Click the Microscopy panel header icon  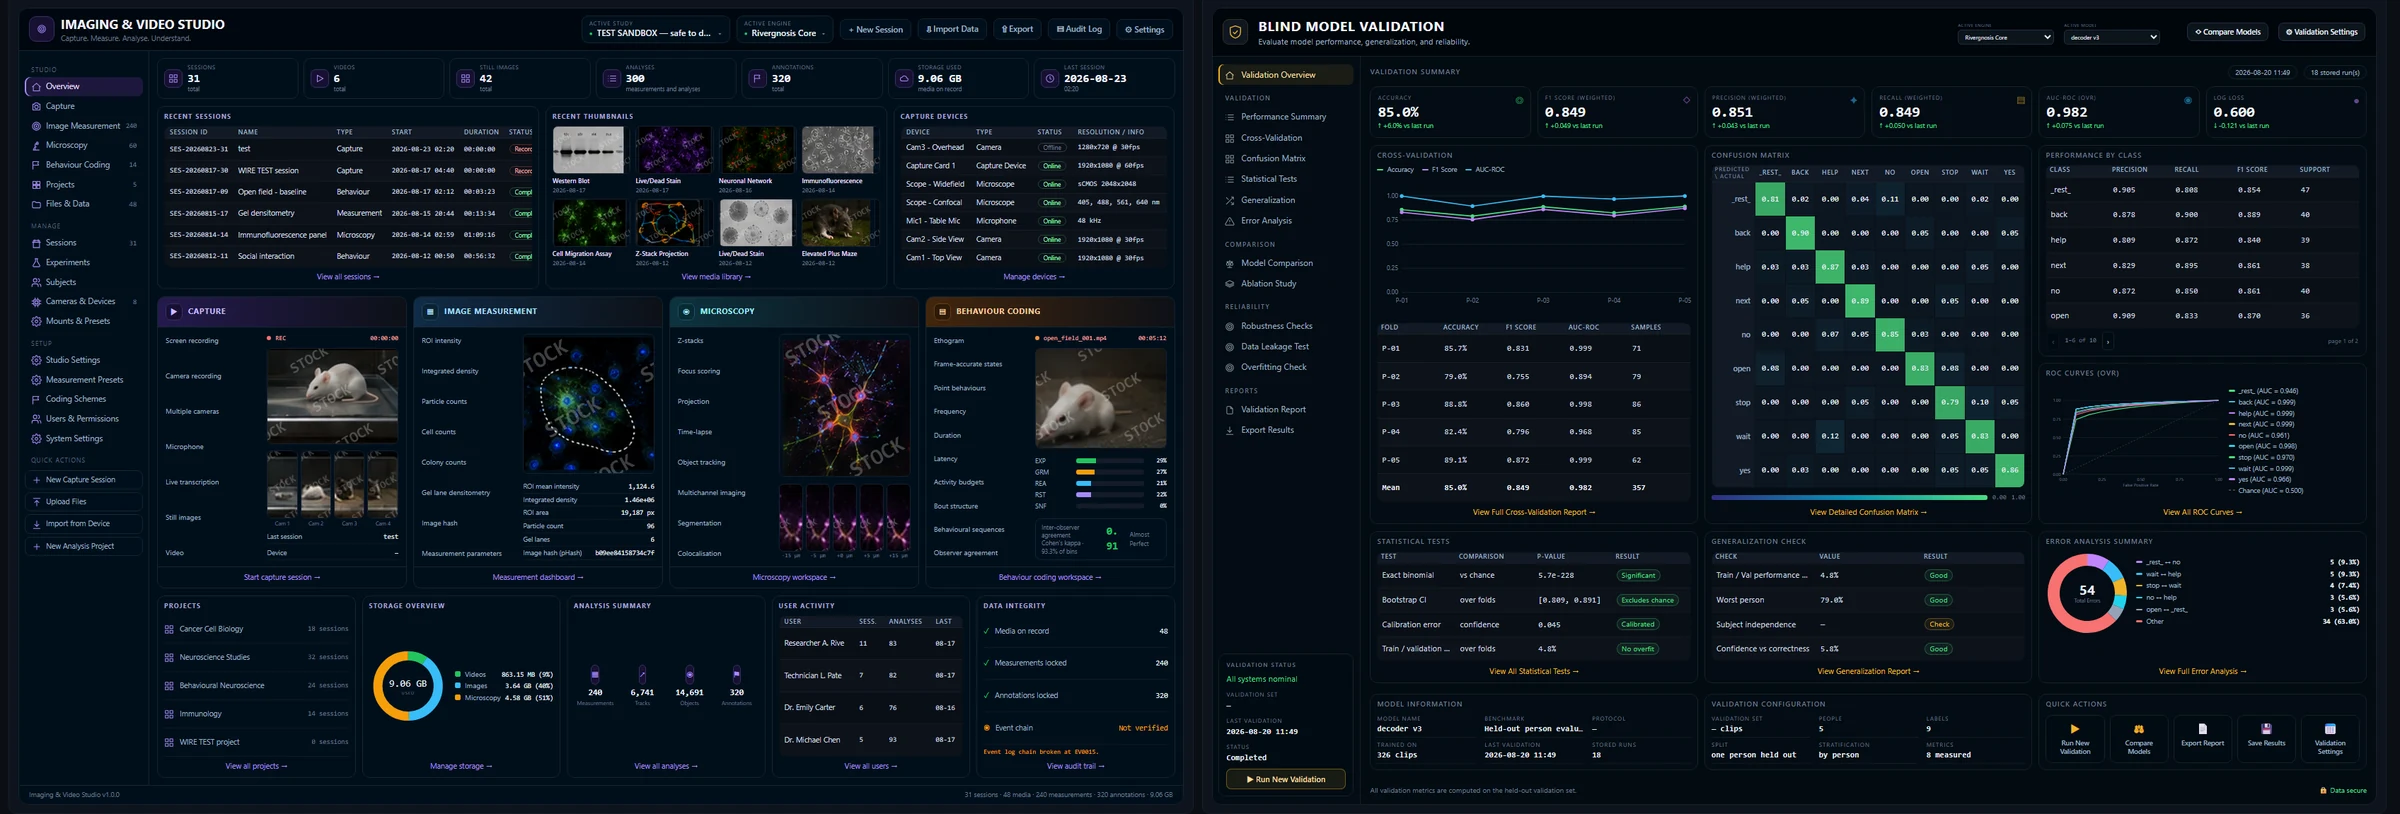686,311
